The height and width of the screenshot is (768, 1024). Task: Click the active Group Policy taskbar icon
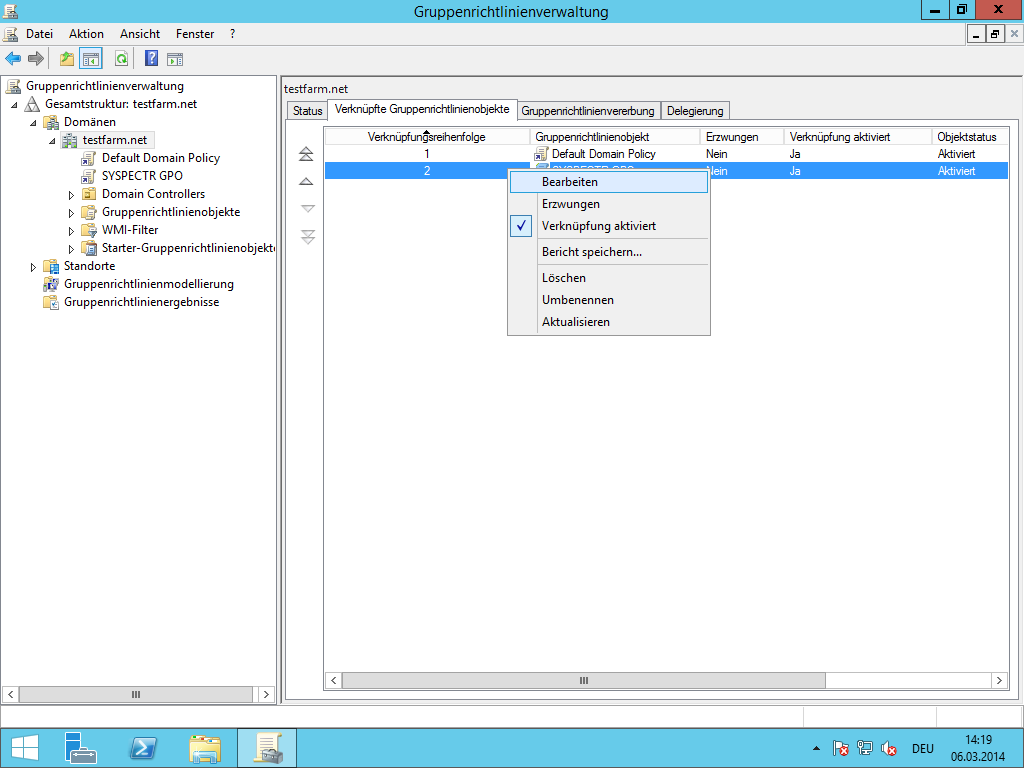pos(267,748)
